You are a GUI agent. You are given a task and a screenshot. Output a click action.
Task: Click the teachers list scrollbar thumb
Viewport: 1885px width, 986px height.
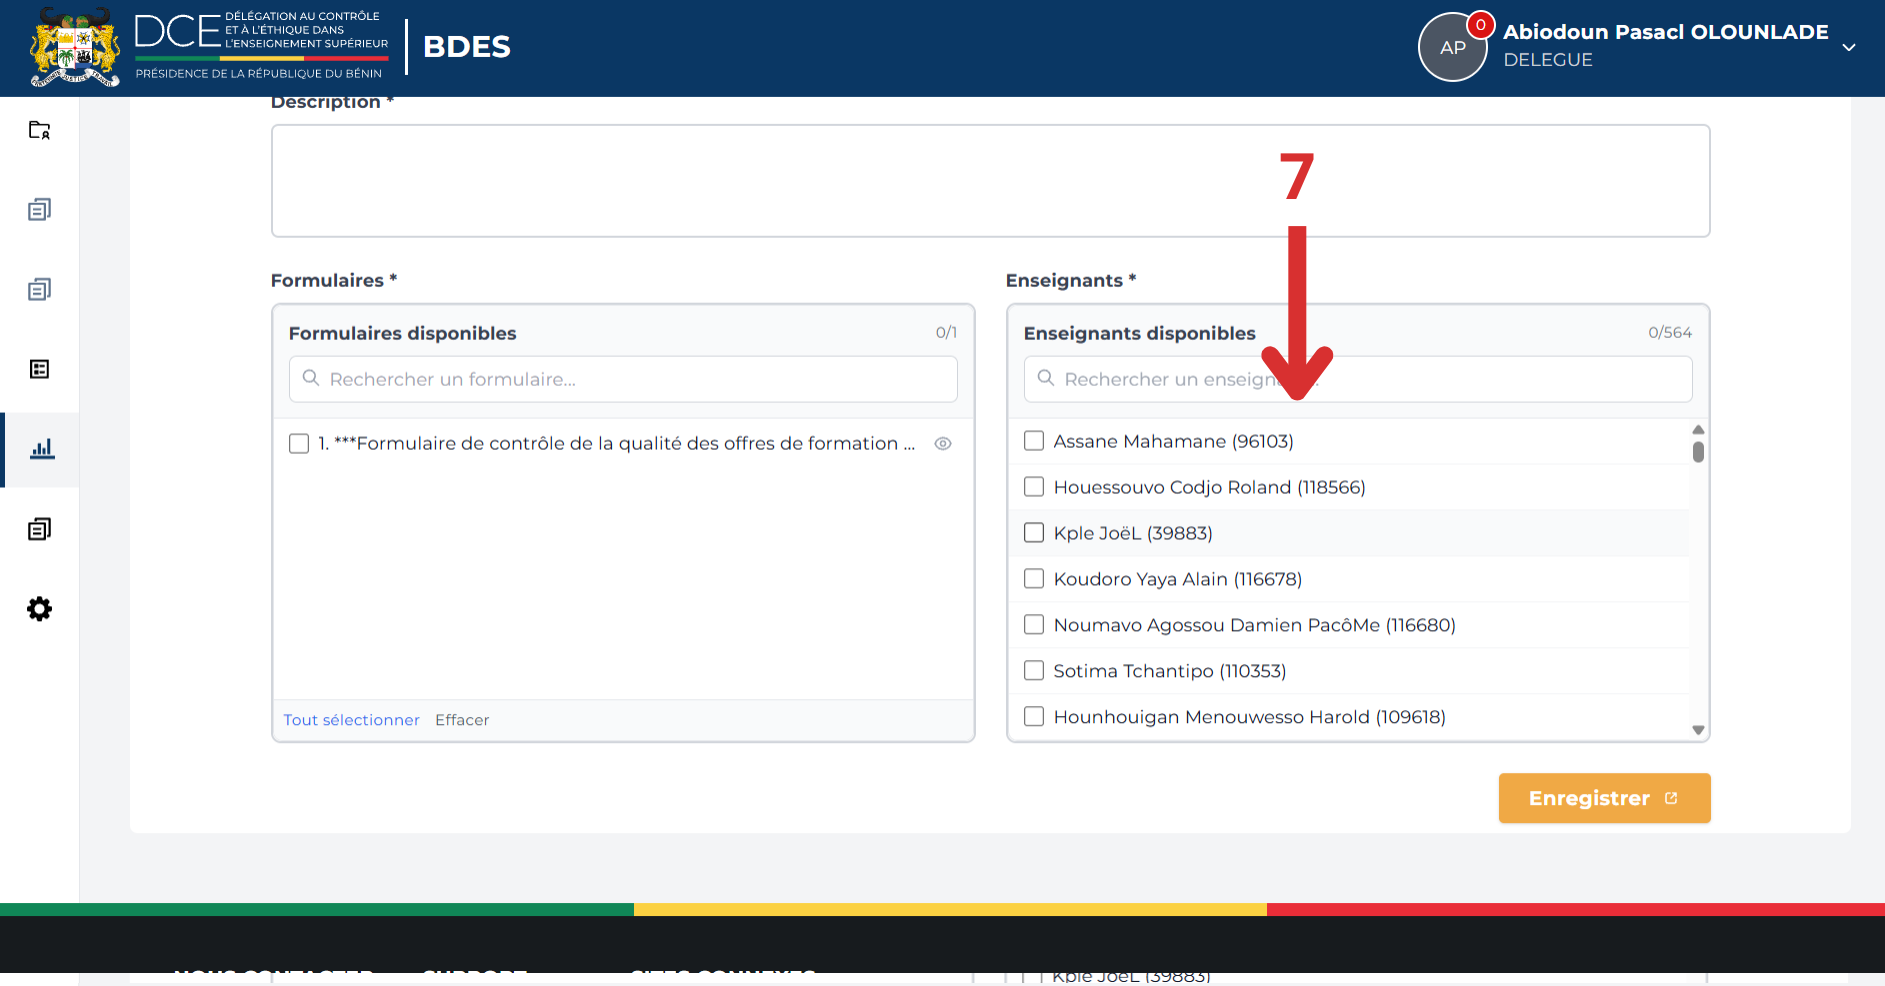[x=1698, y=452]
